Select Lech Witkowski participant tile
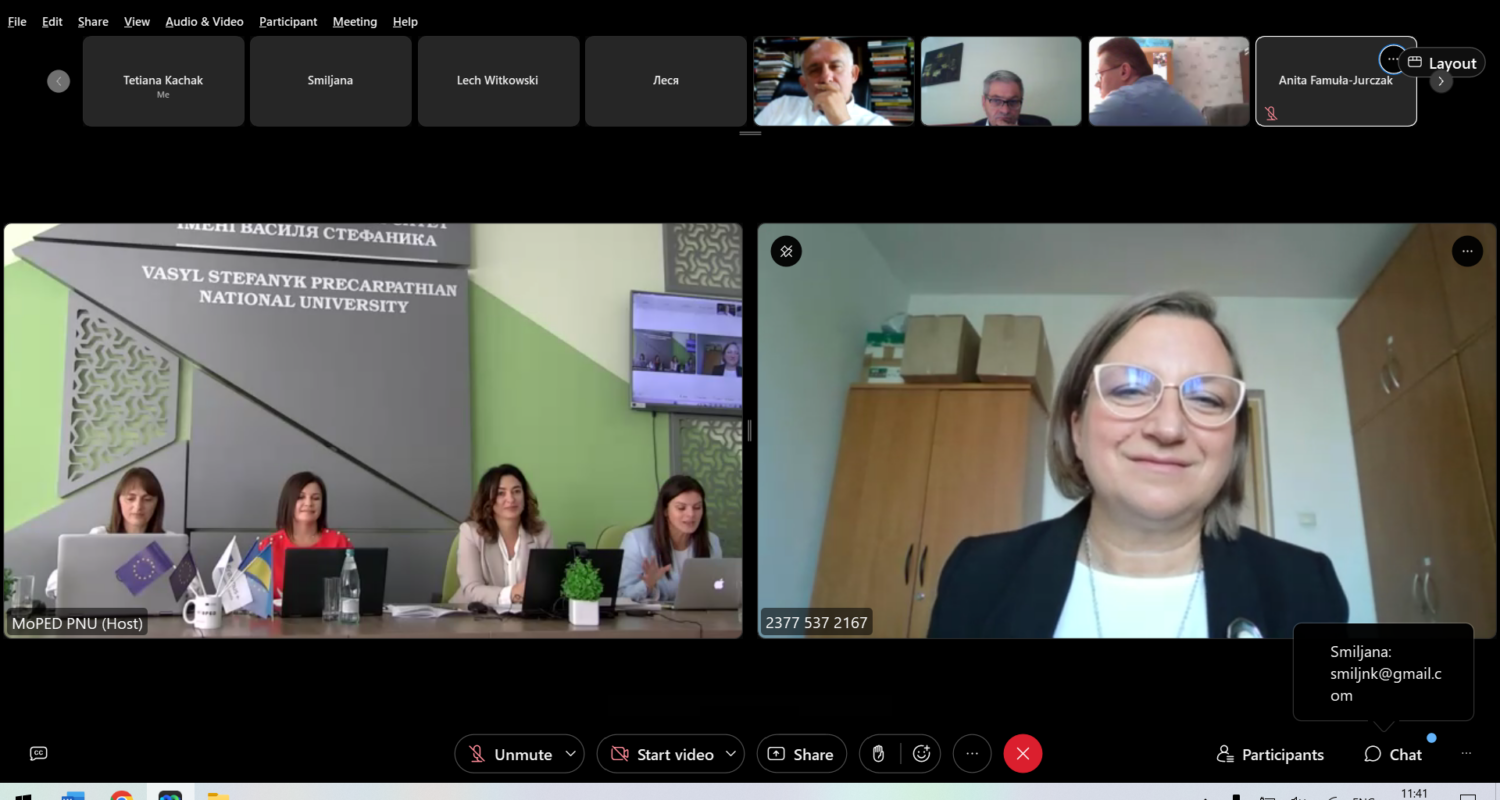Screen dimensions: 1500x800 [498, 81]
